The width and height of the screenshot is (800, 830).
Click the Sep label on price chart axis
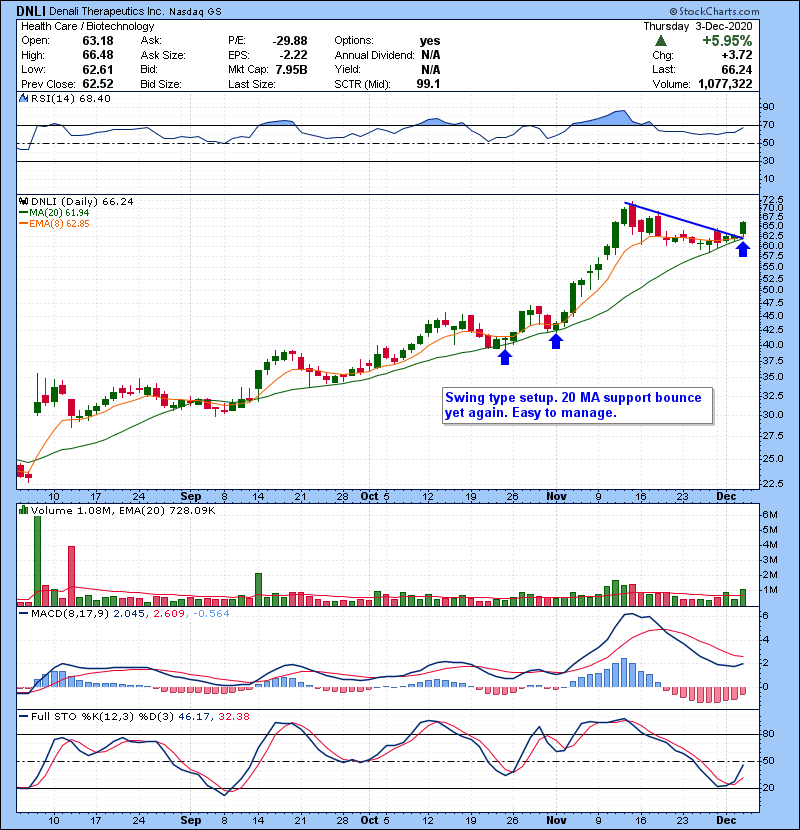click(191, 496)
